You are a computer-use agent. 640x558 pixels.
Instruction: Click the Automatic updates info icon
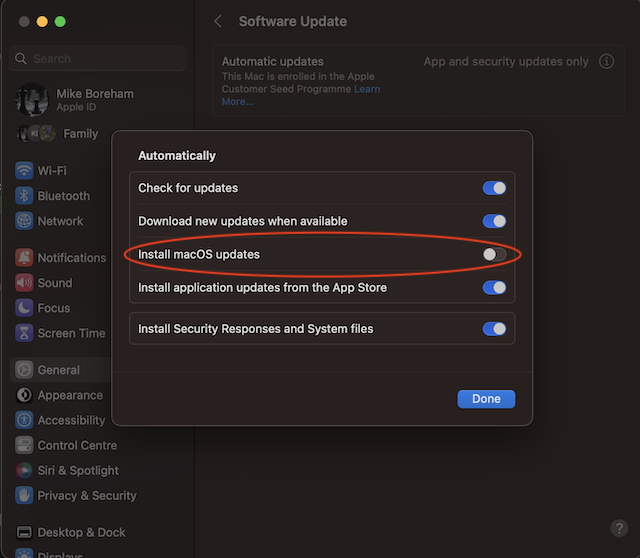(606, 61)
